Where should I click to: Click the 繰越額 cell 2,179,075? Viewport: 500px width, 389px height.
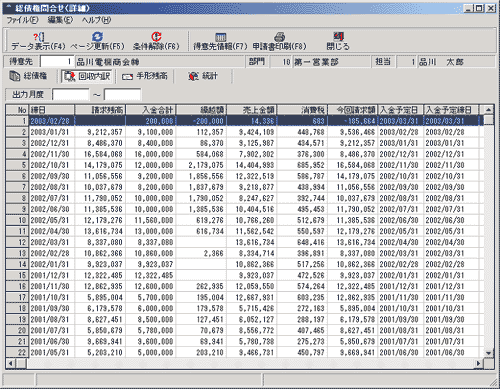click(201, 165)
